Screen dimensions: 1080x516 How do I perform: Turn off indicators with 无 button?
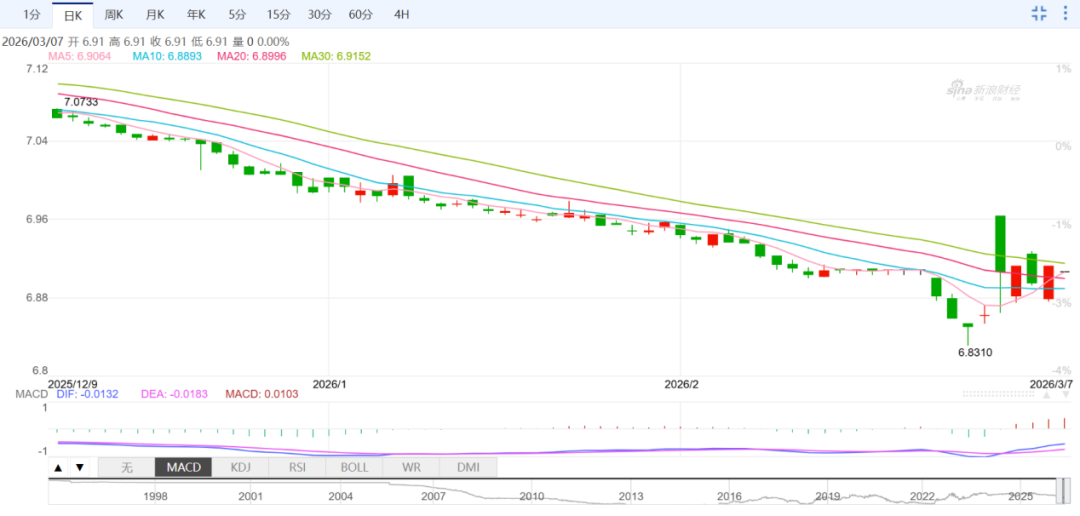(x=126, y=467)
